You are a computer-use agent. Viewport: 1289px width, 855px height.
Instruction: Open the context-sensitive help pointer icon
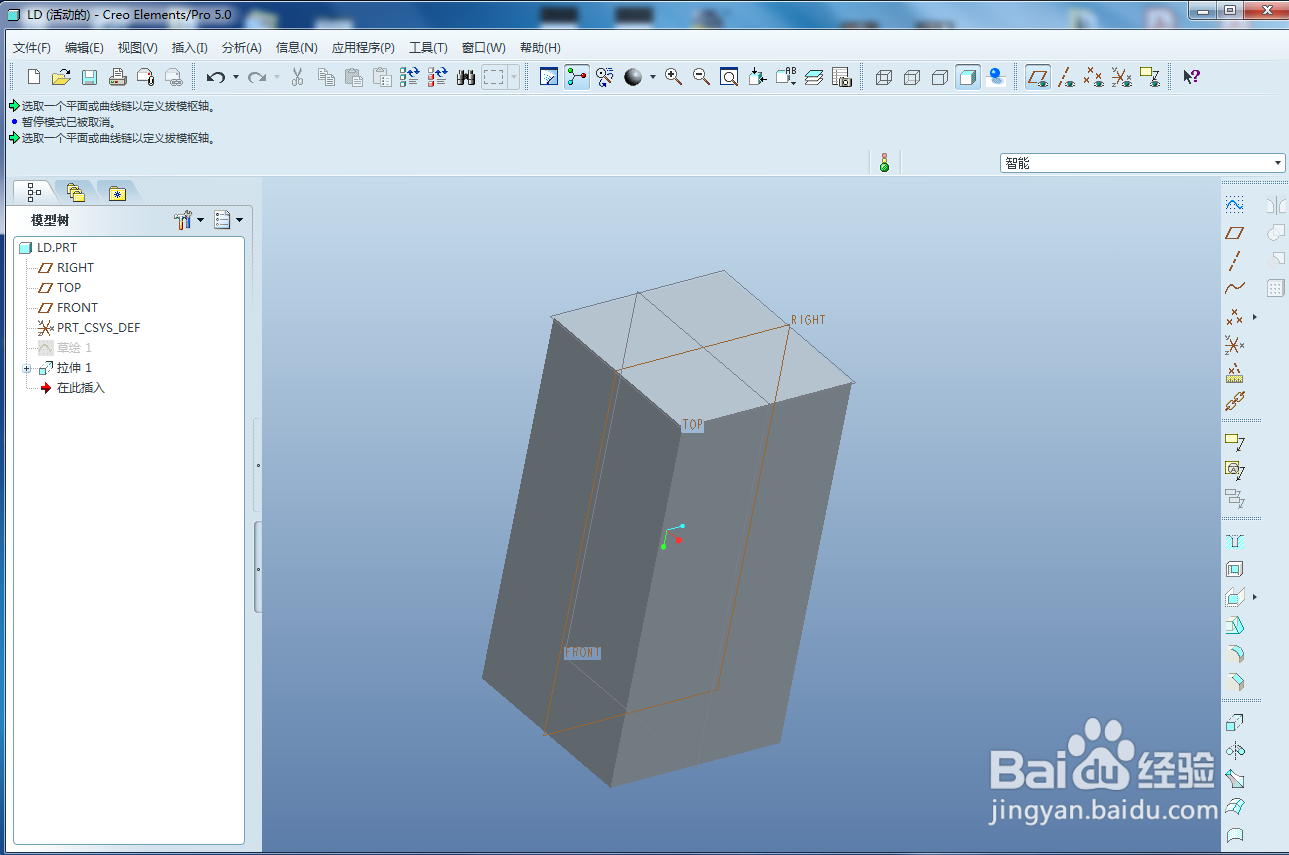pyautogui.click(x=1191, y=77)
